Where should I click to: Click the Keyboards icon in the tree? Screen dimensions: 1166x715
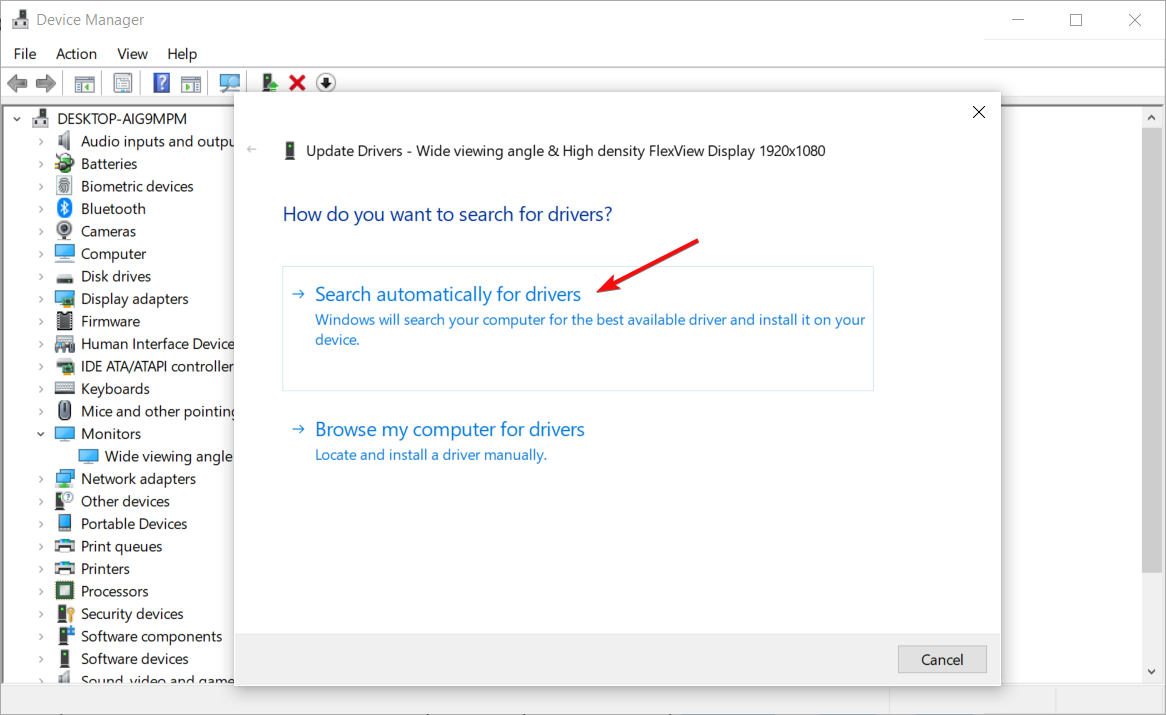(x=65, y=389)
